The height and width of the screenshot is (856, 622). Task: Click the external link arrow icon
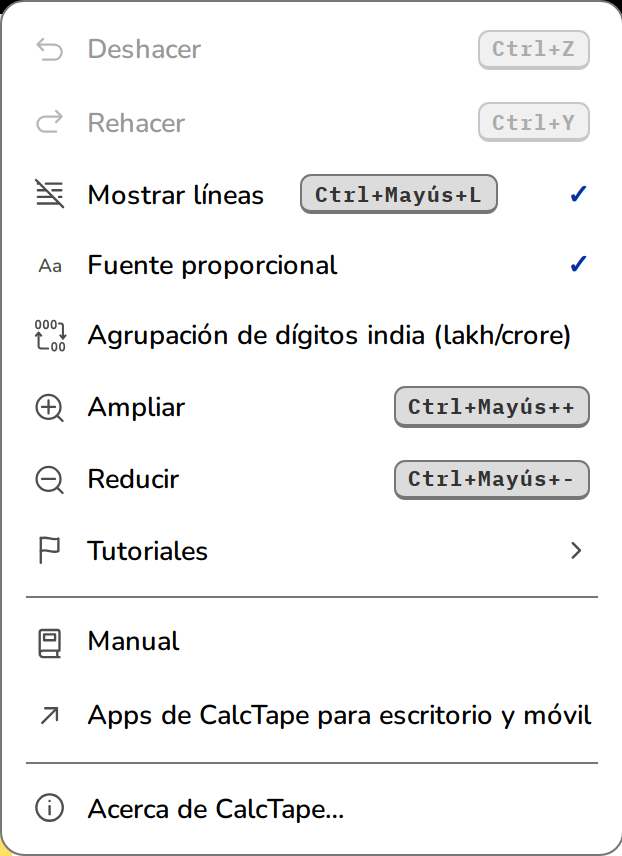pos(50,715)
